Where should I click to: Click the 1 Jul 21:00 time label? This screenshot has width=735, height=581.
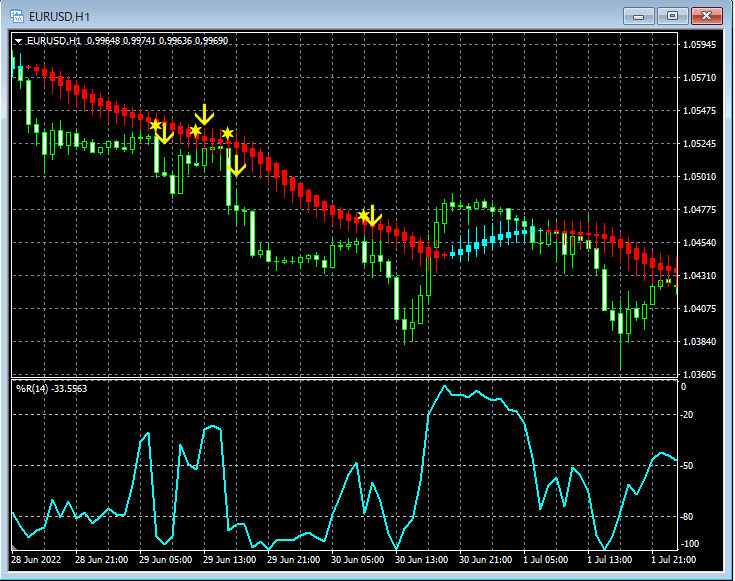674,559
